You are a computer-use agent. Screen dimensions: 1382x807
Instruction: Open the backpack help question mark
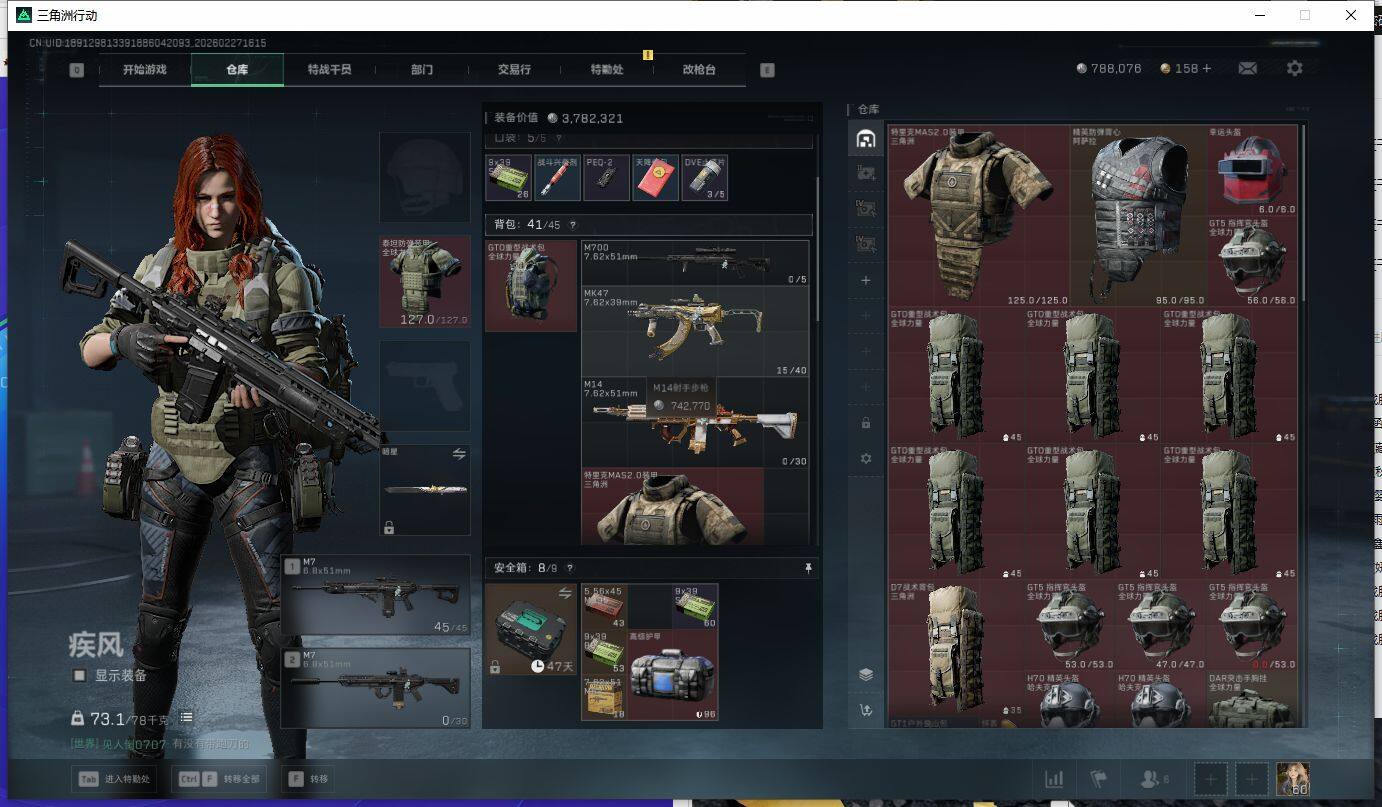pos(573,225)
